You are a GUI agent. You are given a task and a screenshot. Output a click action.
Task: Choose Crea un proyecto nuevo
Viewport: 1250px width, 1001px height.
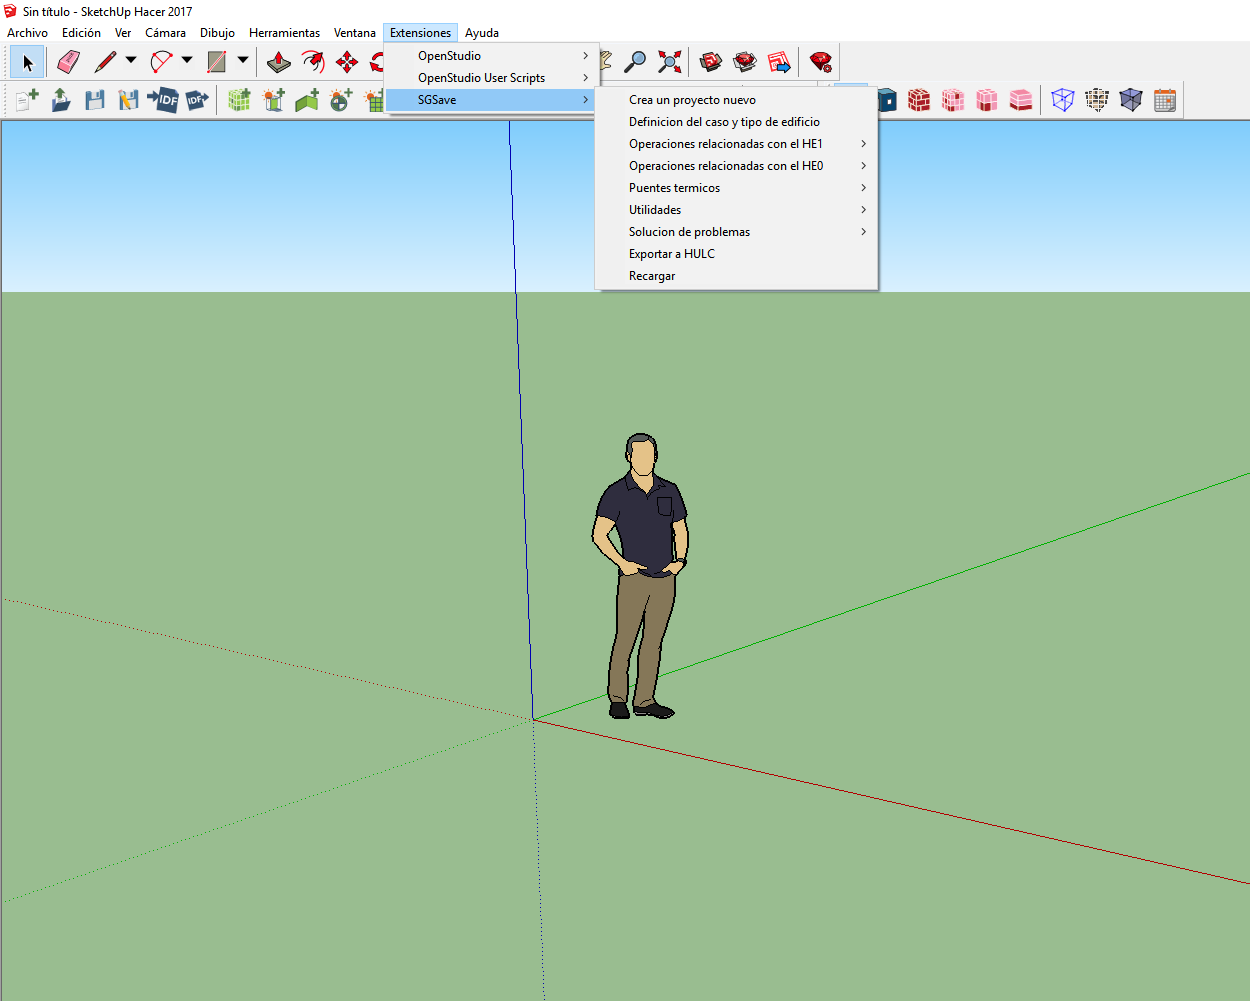tap(692, 100)
